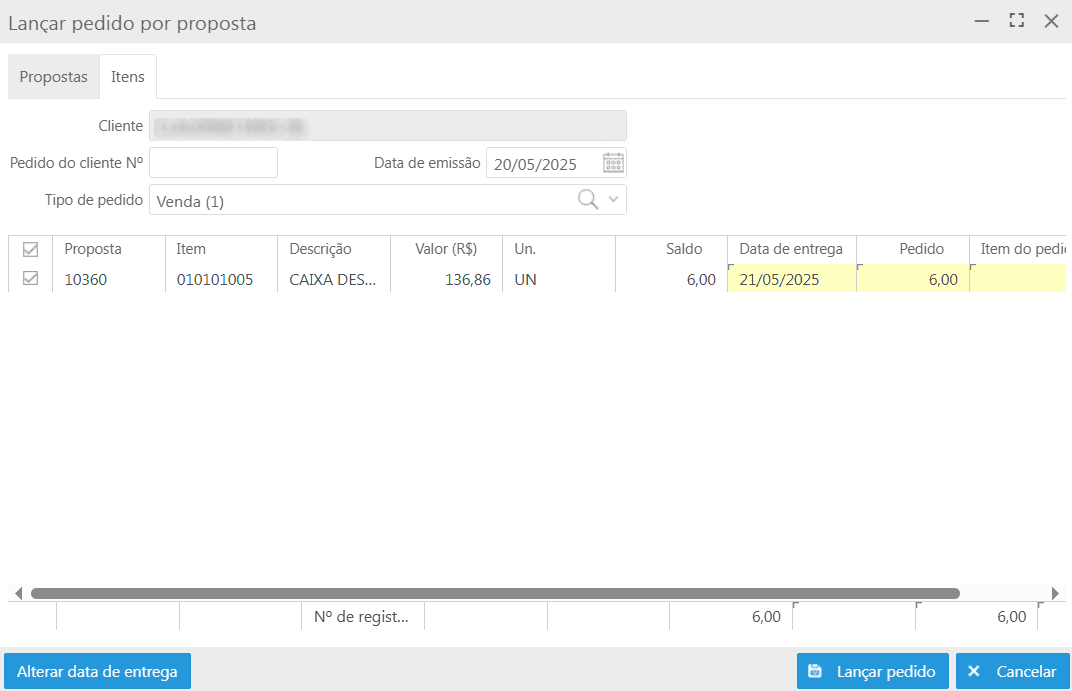Image resolution: width=1072 pixels, height=691 pixels.
Task: Switch to the Propostas tab
Action: click(54, 77)
